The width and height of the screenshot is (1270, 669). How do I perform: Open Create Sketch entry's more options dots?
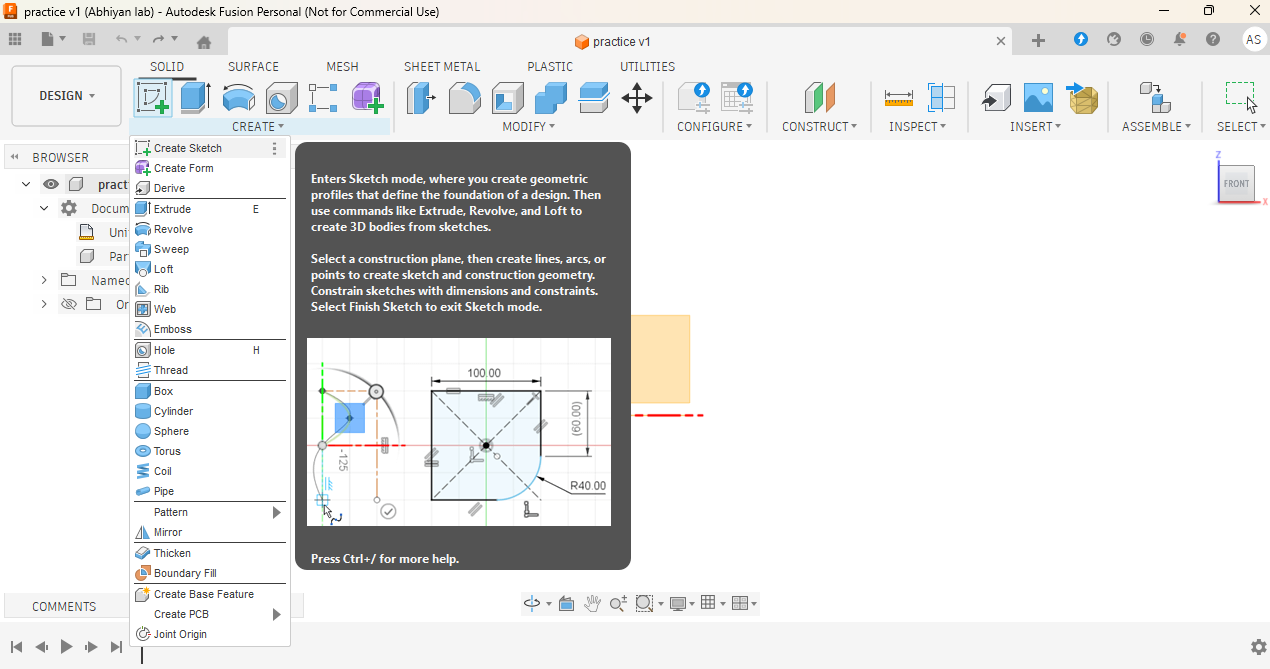point(275,148)
